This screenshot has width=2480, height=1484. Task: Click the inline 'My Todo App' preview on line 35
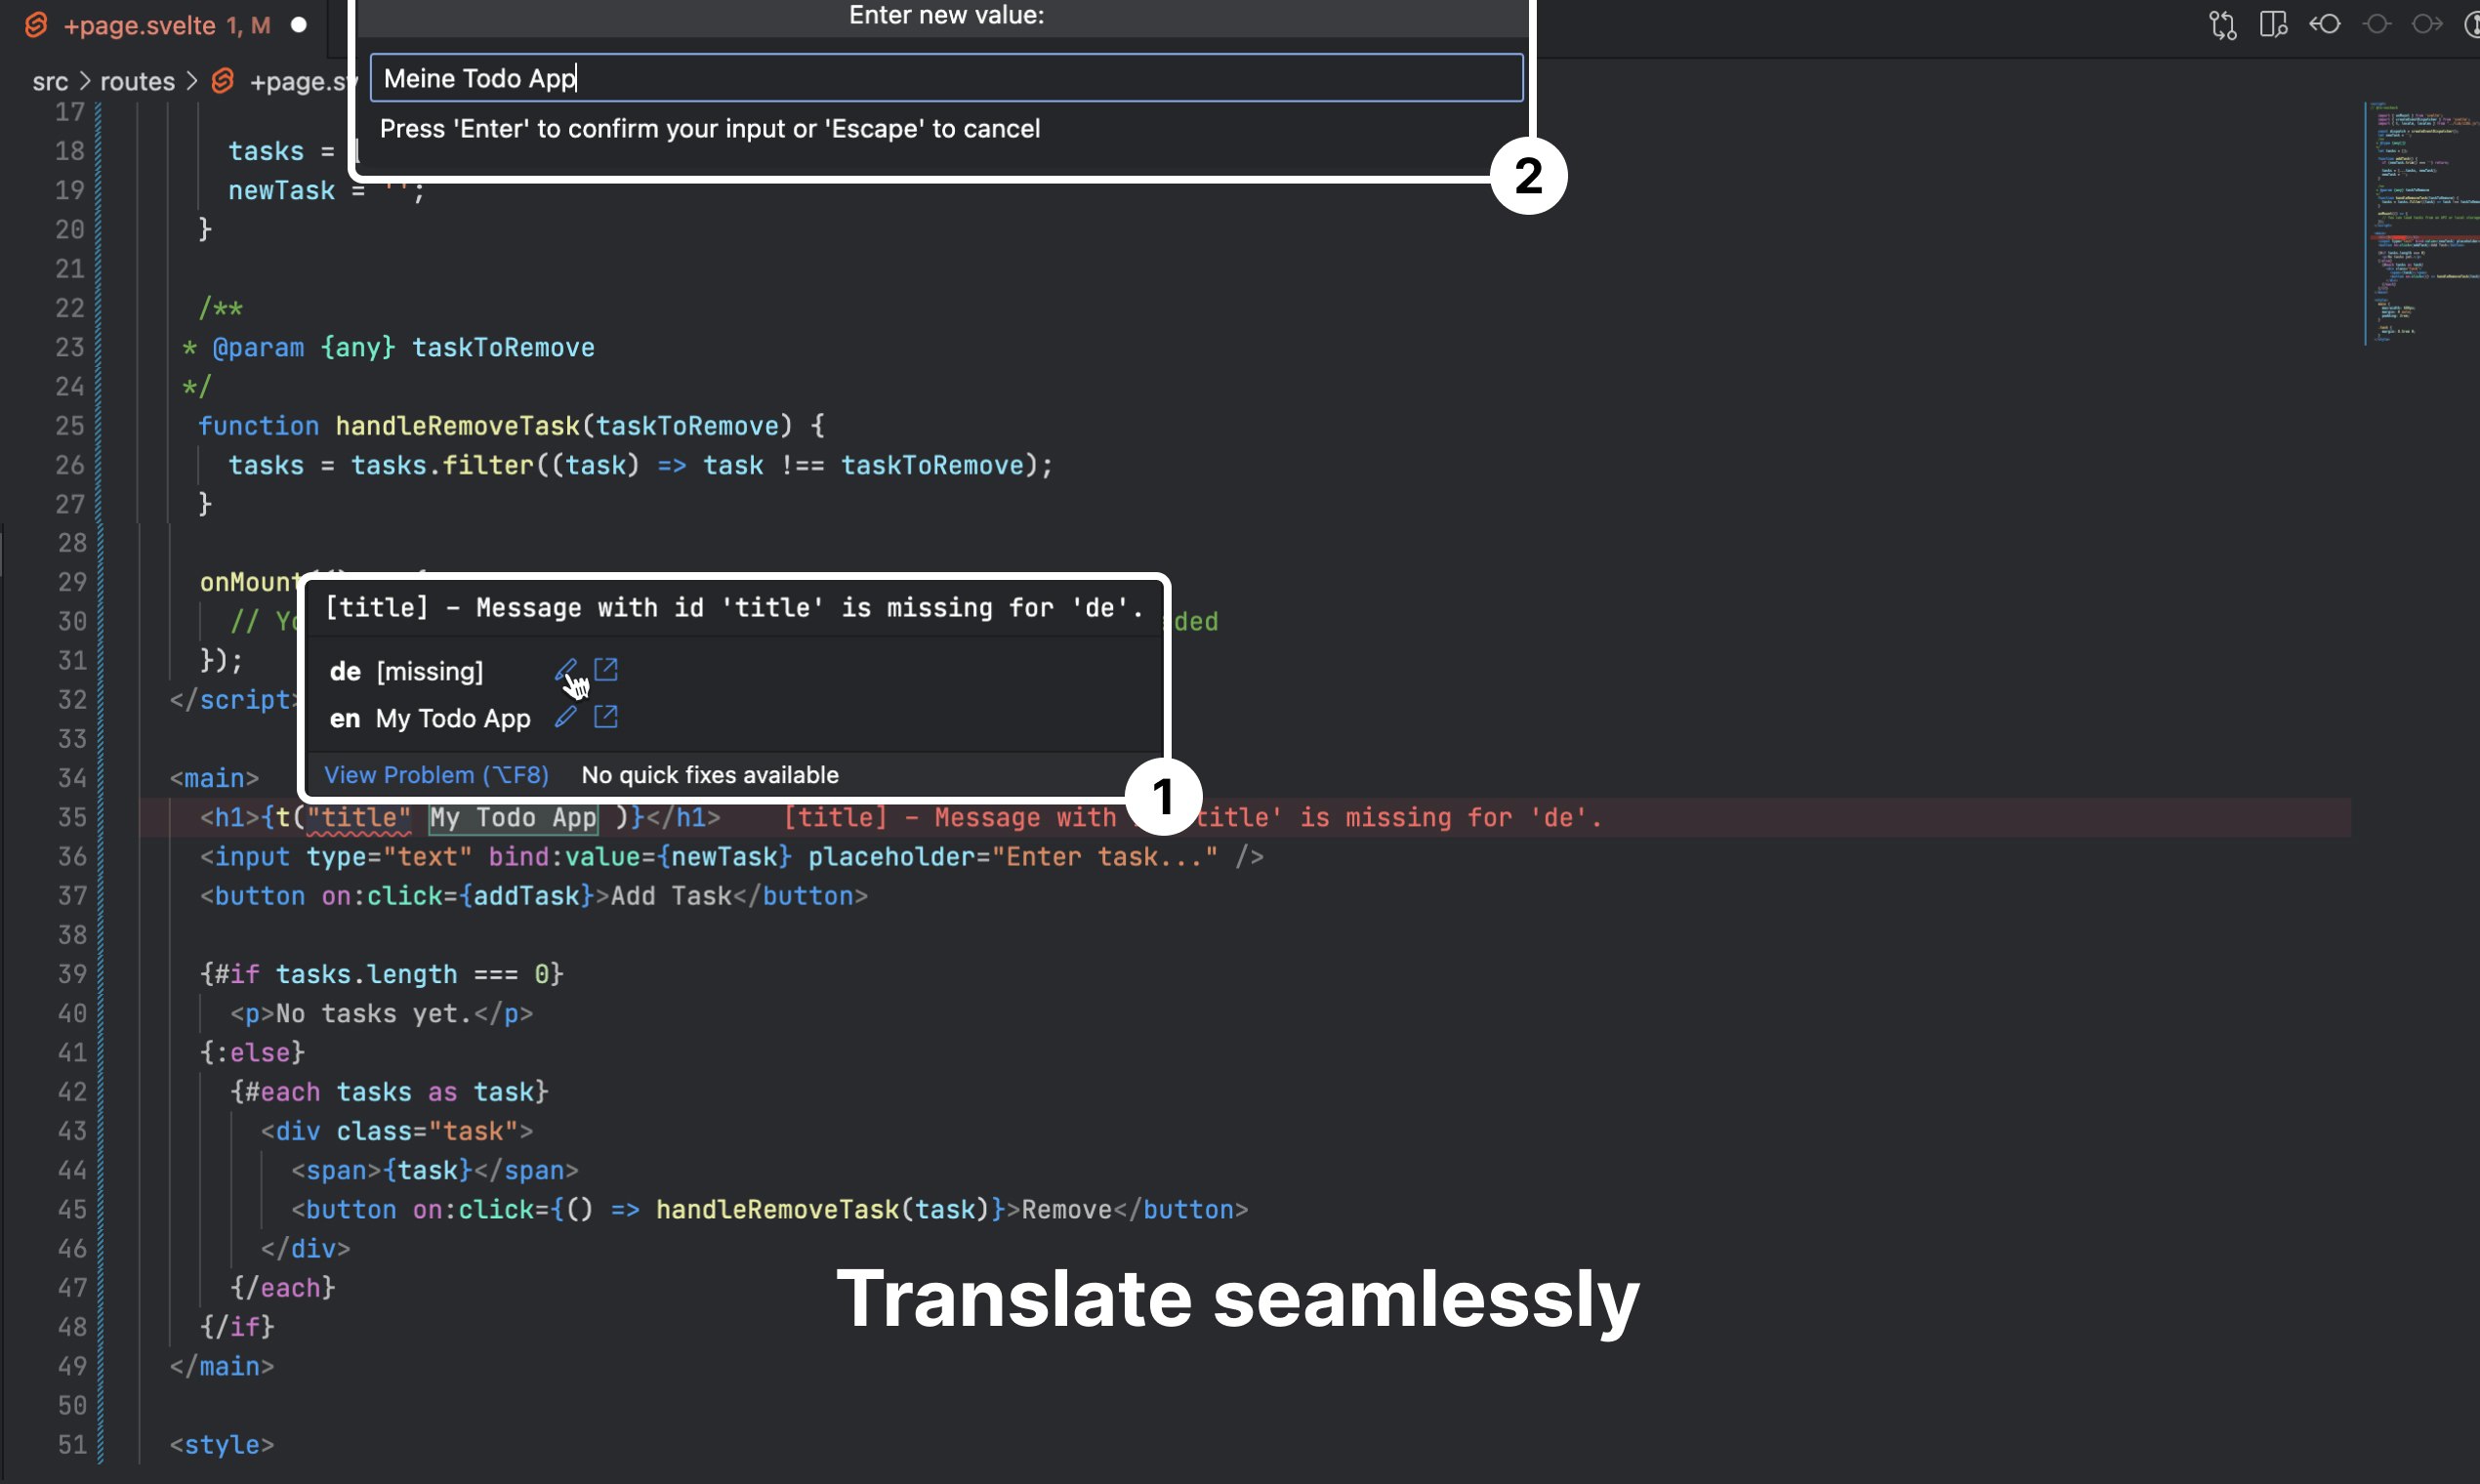[513, 818]
